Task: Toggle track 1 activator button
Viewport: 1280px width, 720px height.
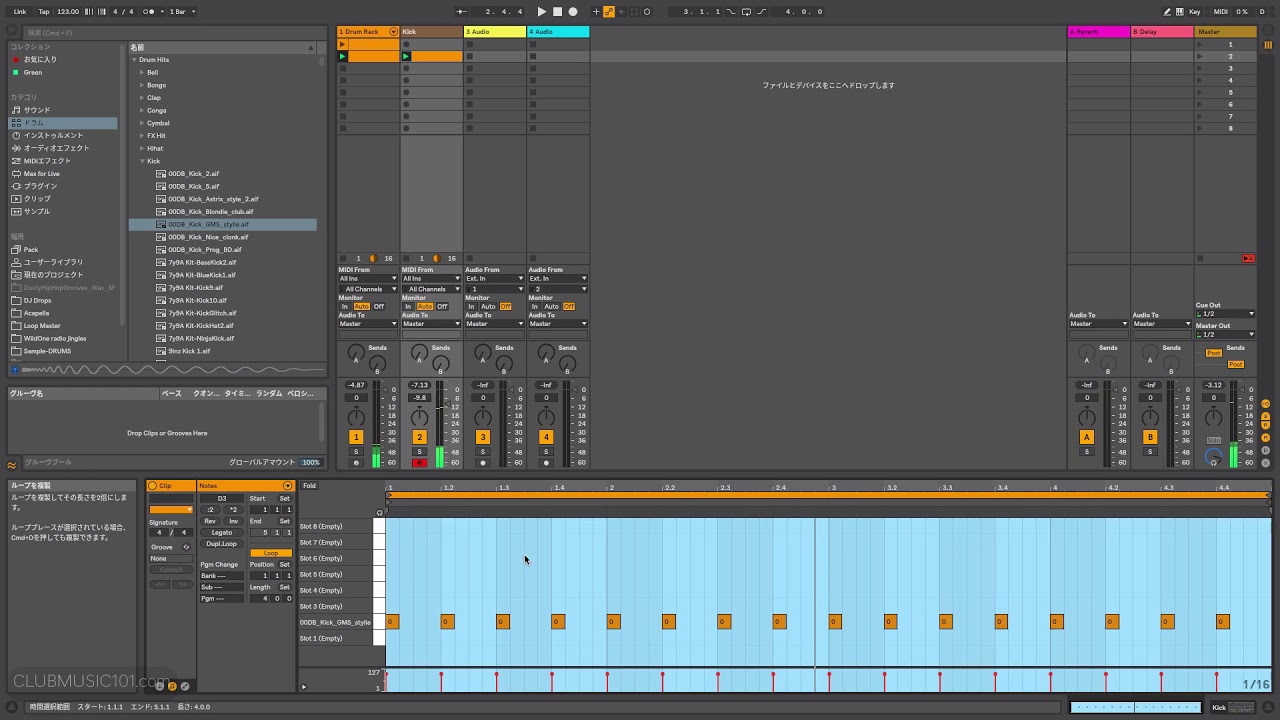Action: tap(356, 437)
